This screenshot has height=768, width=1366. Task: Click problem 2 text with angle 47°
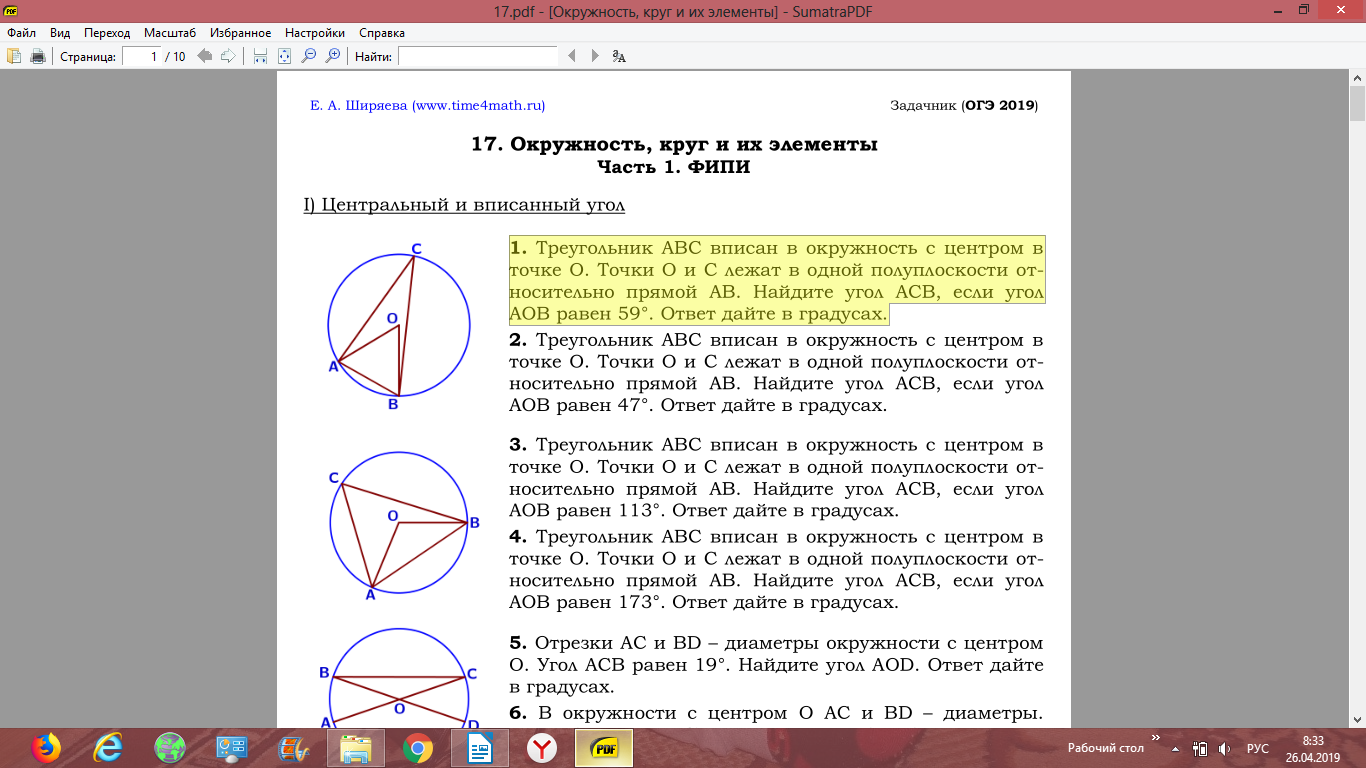click(x=776, y=372)
